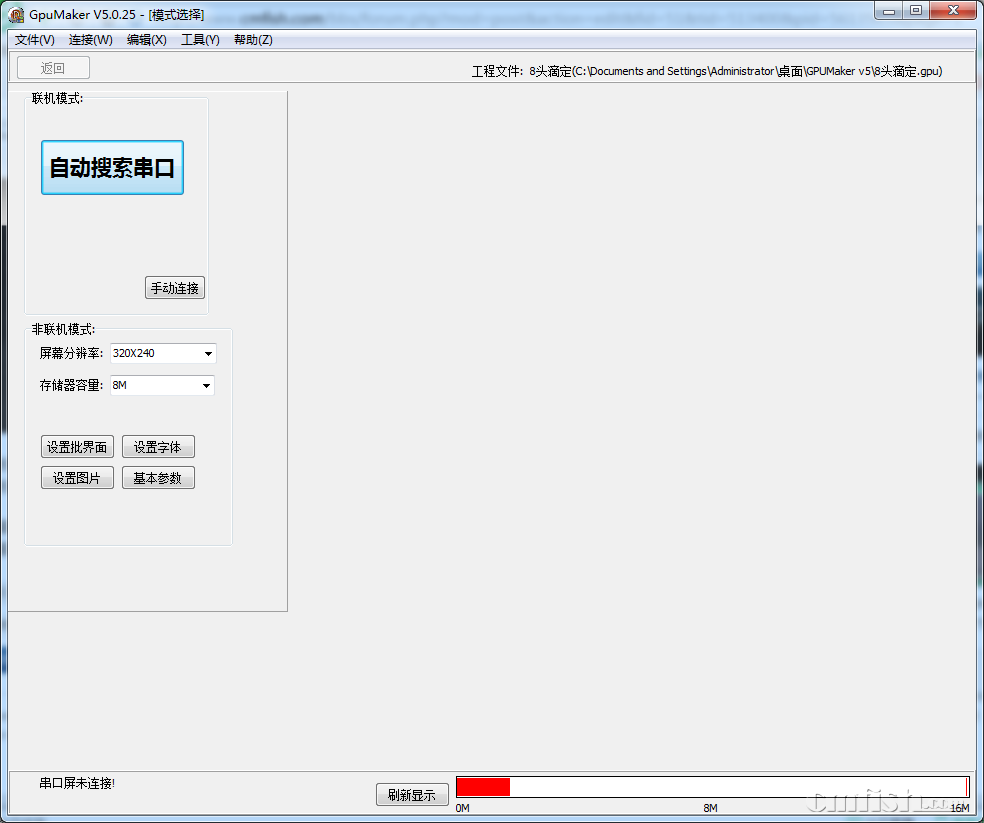Click the 刷新显示 button
Viewport: 984px width, 823px height.
coord(412,795)
